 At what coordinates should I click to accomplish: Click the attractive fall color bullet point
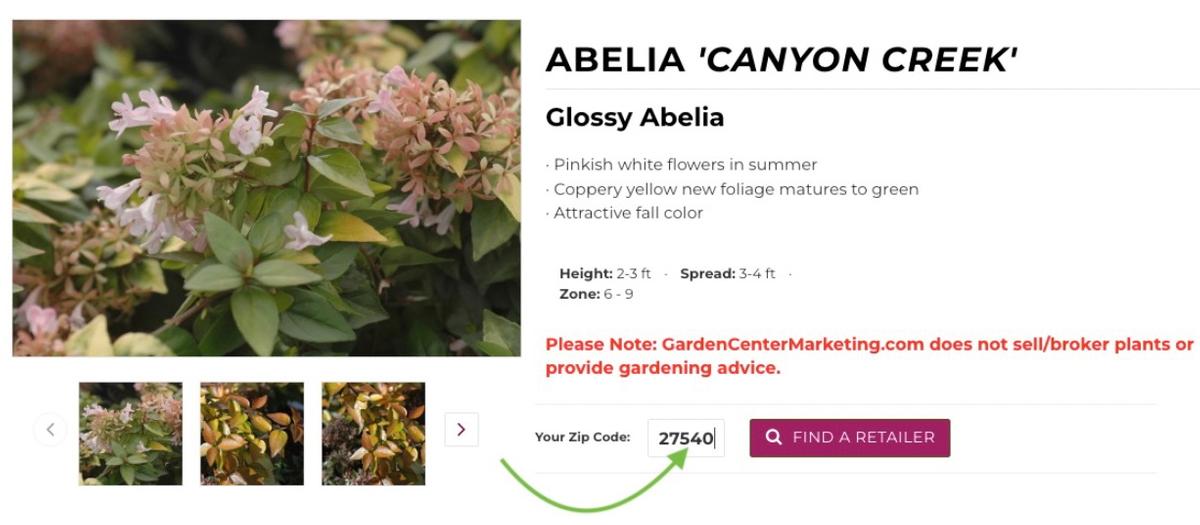click(x=626, y=213)
